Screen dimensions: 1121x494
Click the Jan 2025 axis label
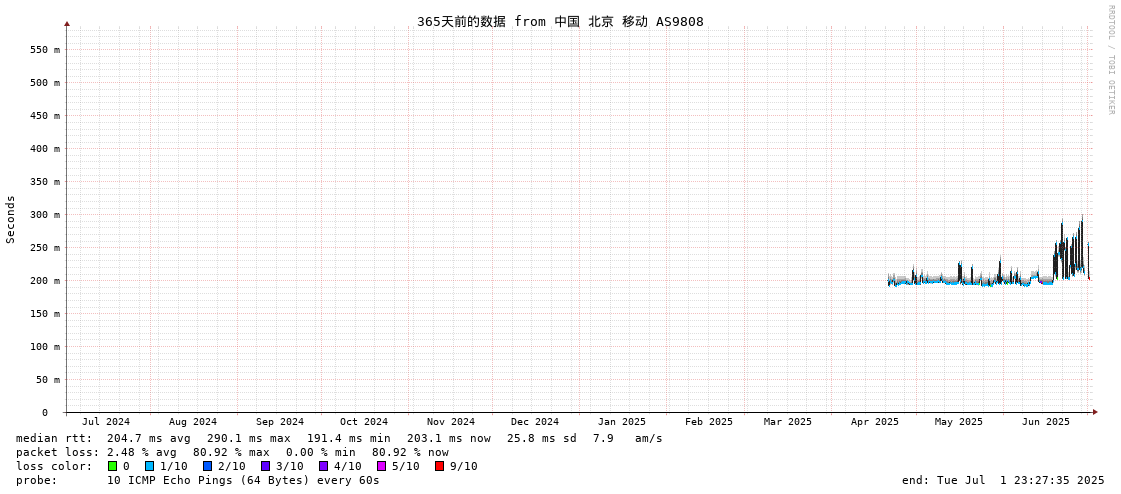(622, 422)
